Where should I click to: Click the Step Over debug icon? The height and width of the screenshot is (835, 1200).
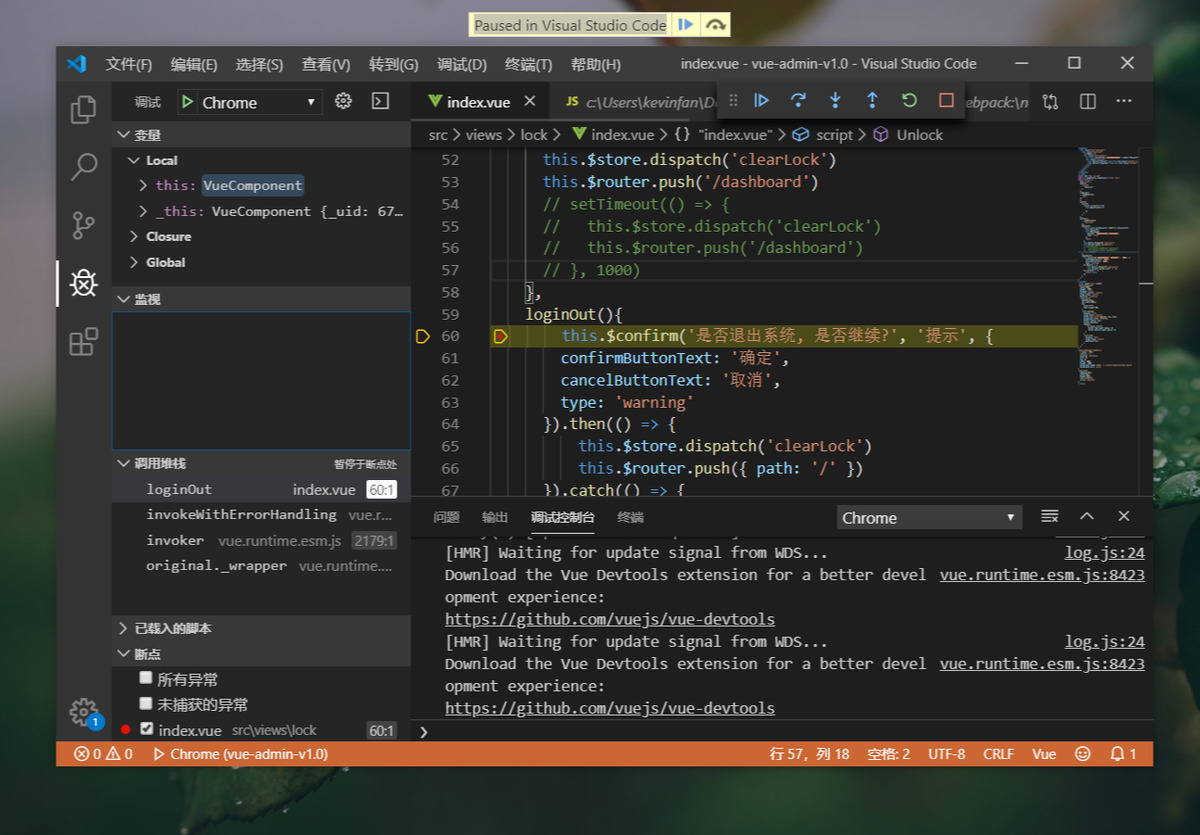pyautogui.click(x=798, y=100)
